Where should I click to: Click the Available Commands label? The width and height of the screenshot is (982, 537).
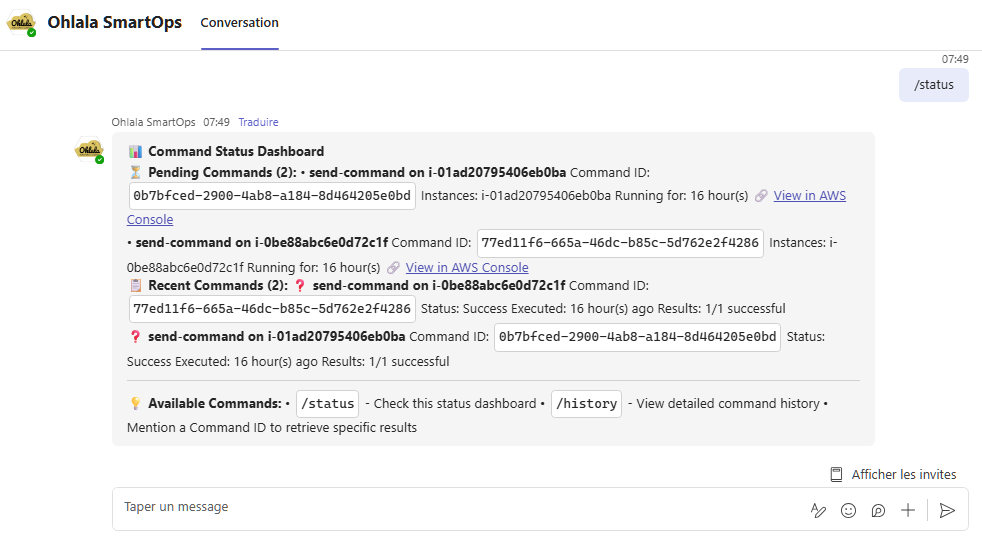215,404
